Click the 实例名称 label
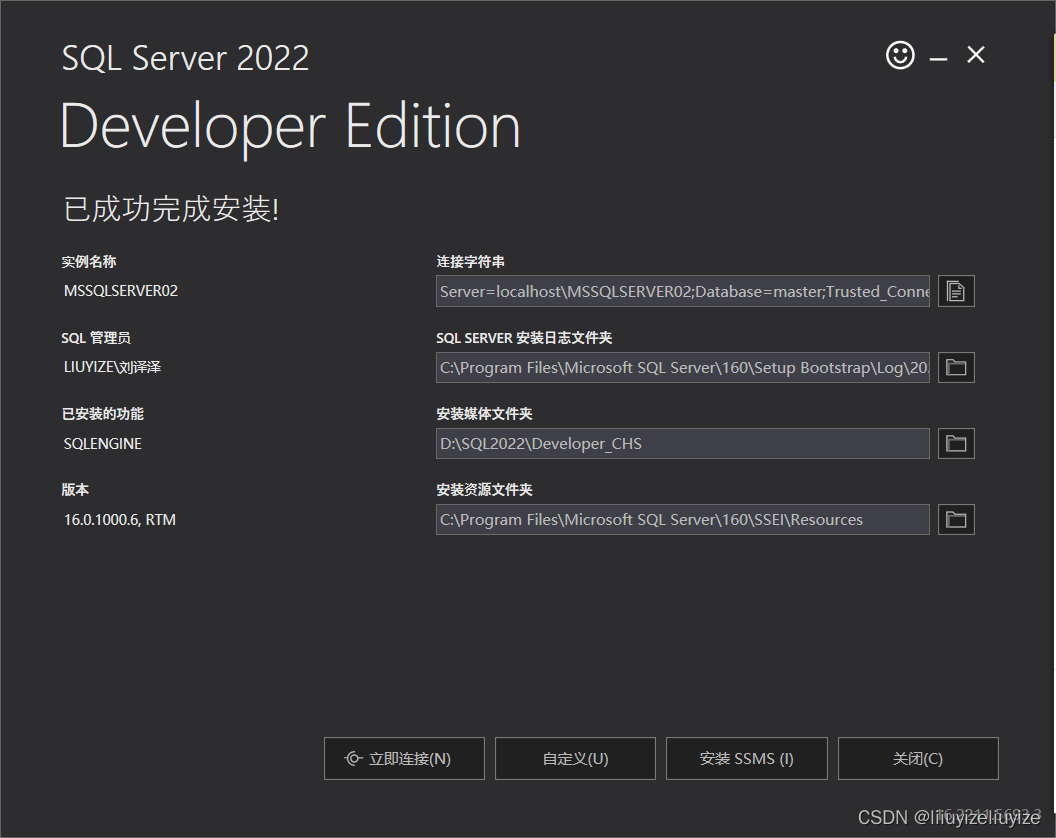Viewport: 1056px width, 838px height. coord(89,261)
